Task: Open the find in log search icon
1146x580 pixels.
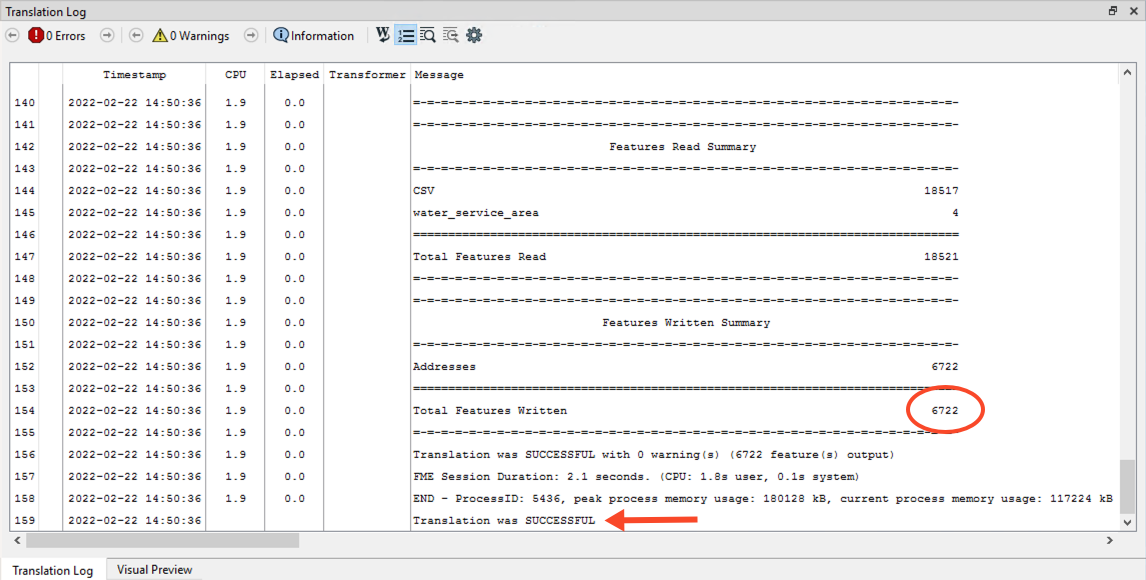Action: click(428, 35)
